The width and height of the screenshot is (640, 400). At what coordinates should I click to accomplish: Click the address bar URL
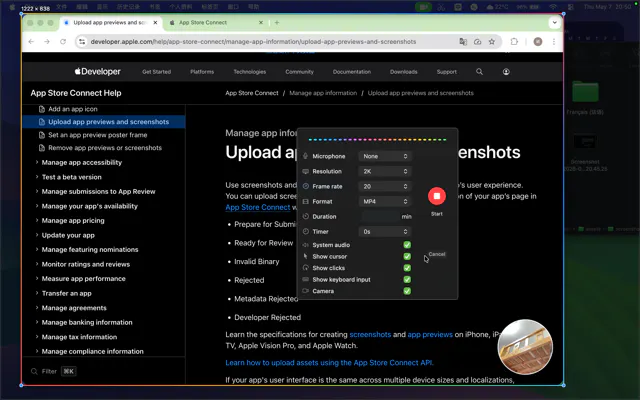tap(253, 42)
